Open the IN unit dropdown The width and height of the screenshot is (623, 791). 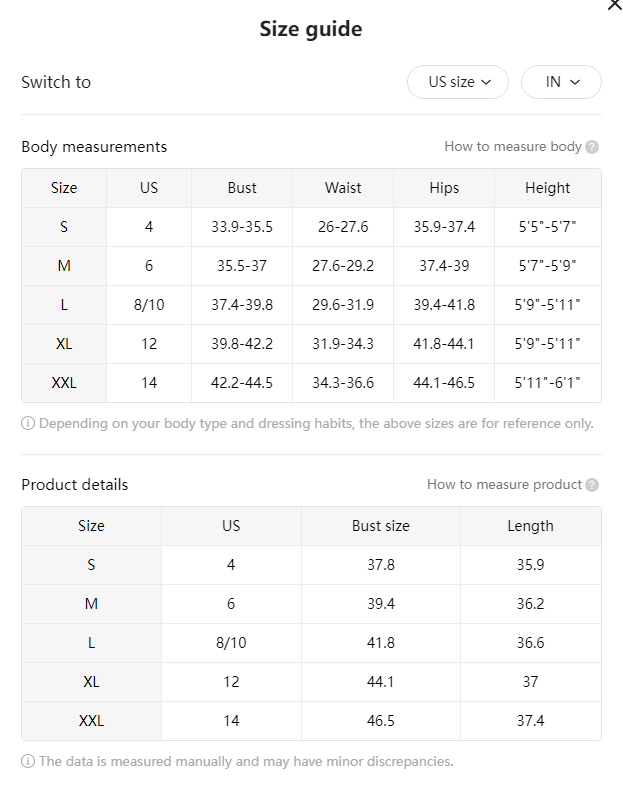[x=561, y=82]
